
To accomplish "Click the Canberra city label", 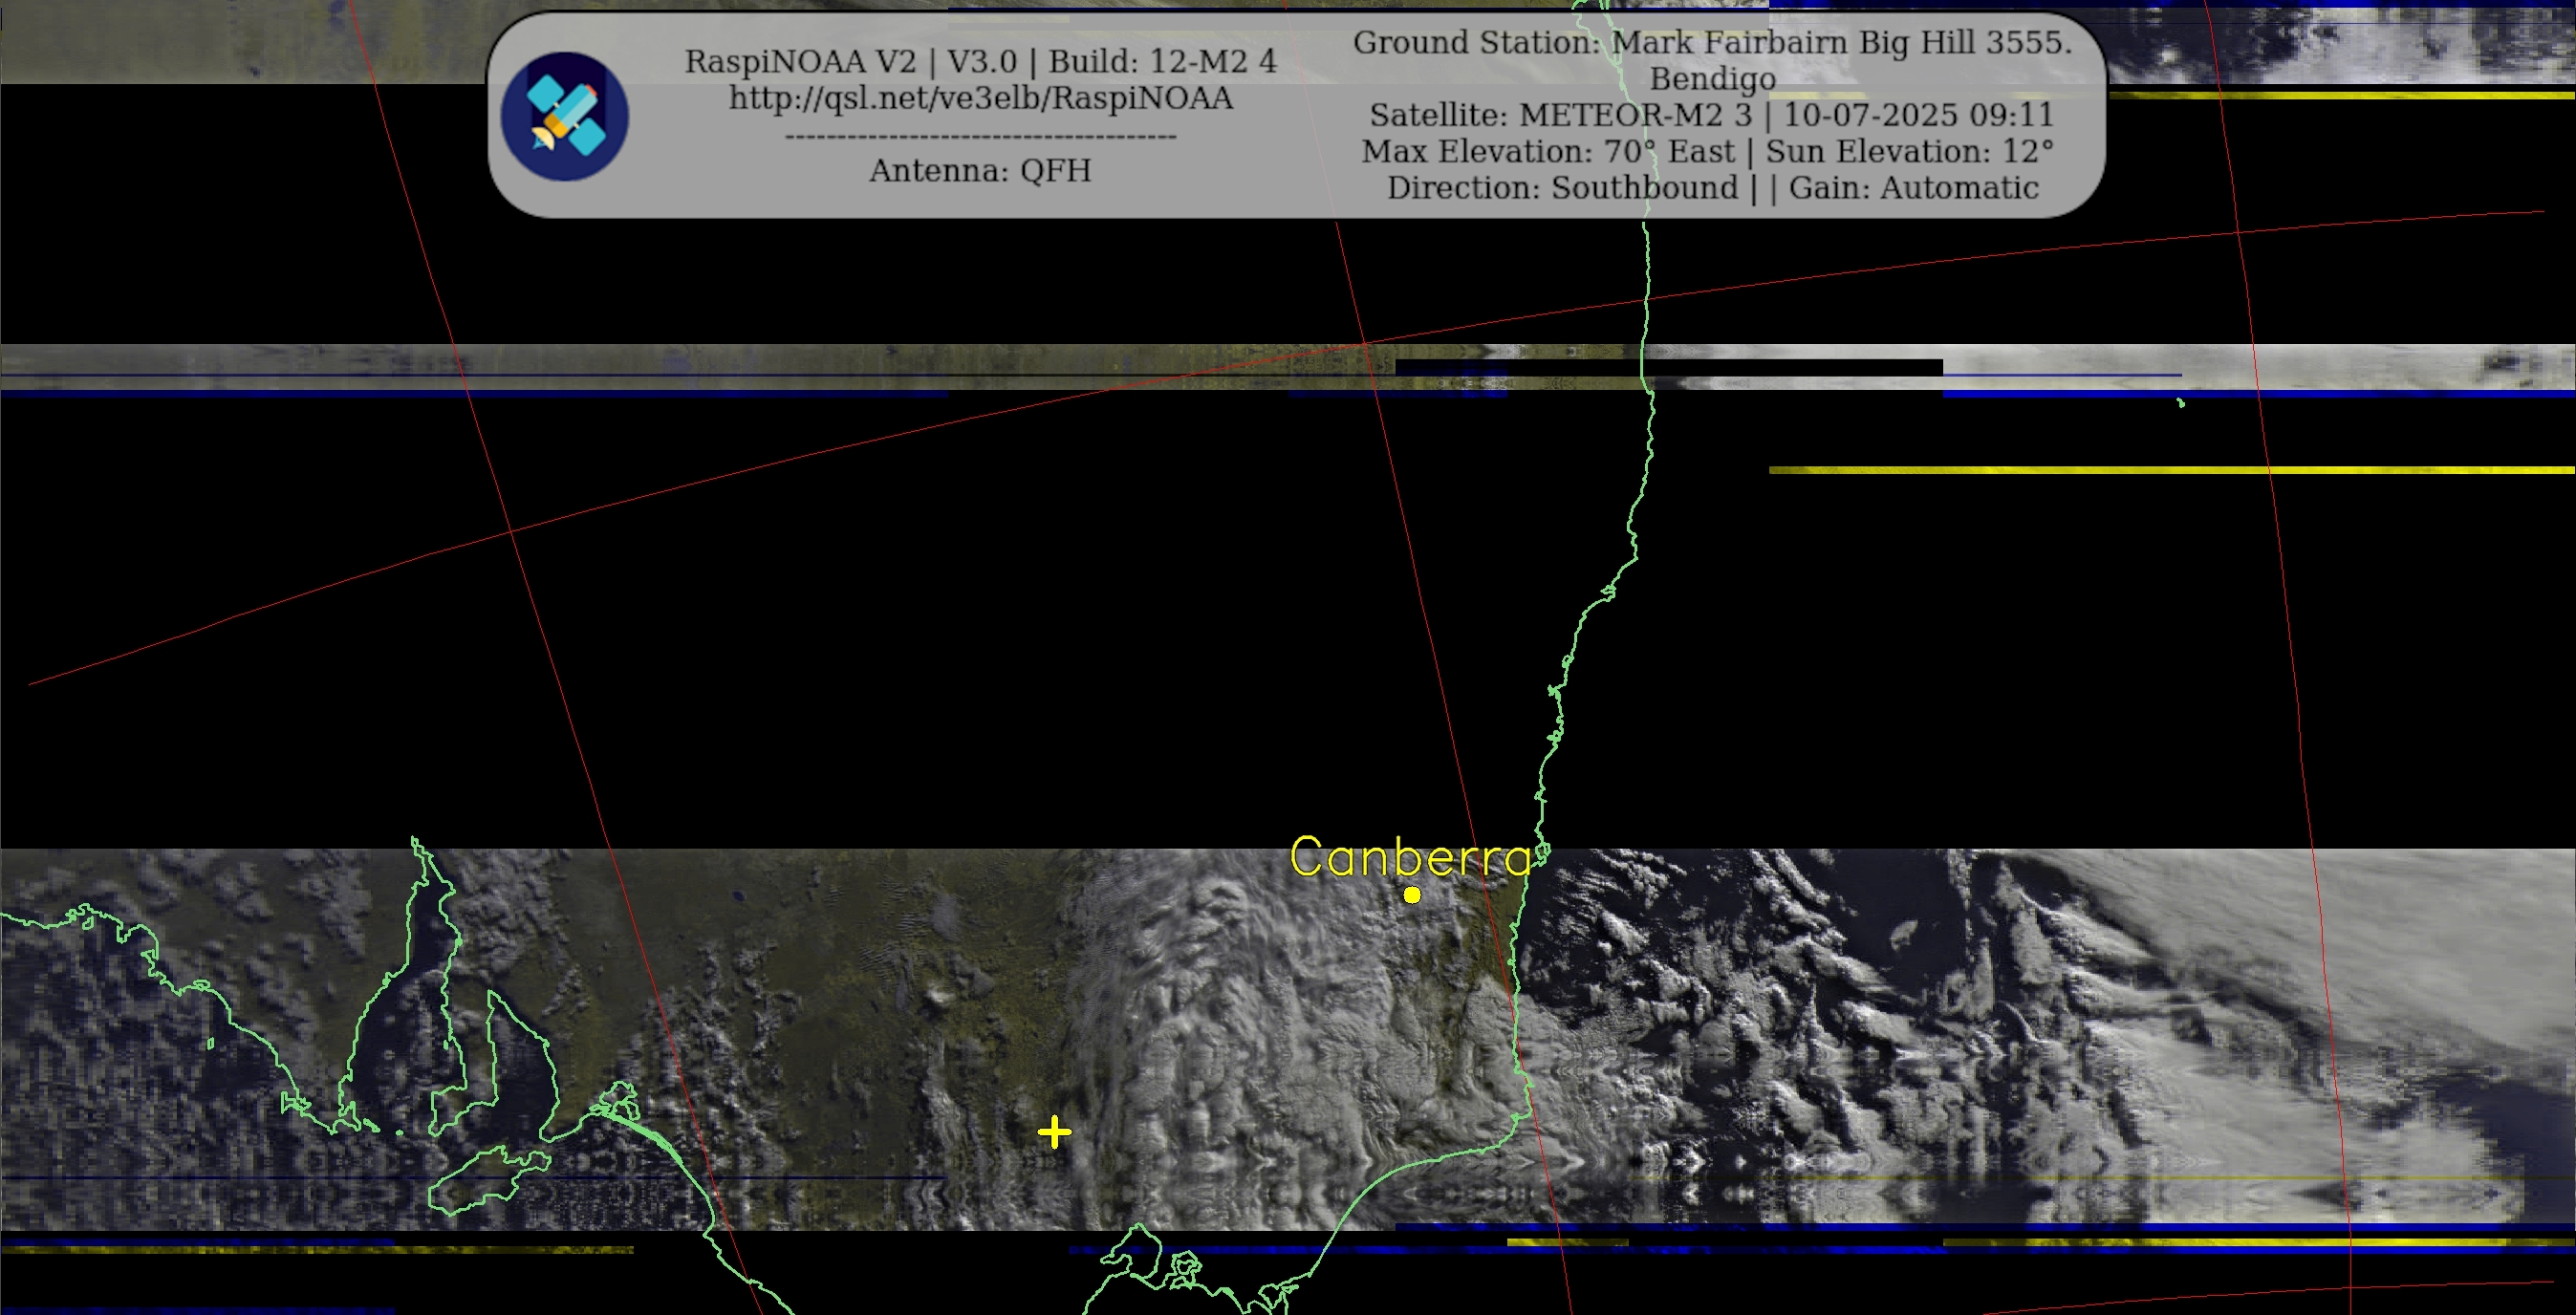I will click(x=1410, y=858).
